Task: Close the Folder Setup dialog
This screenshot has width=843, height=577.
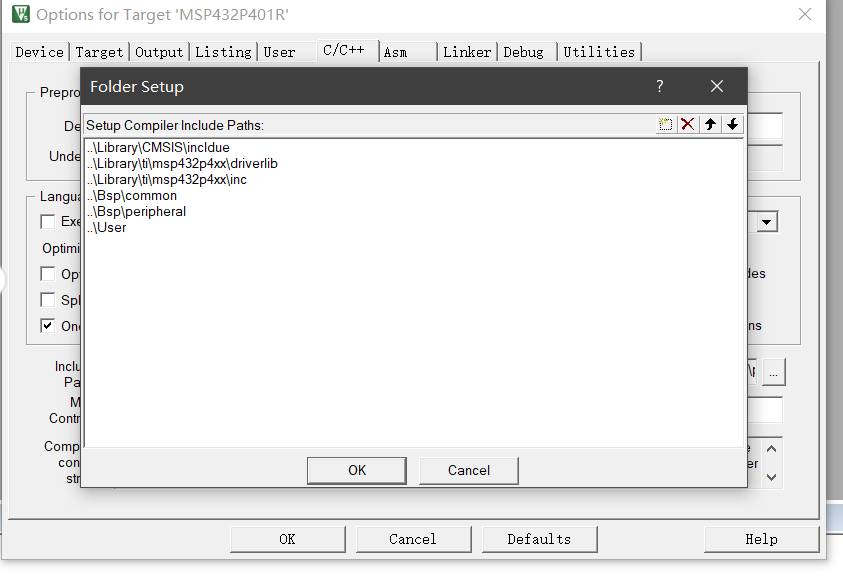Action: click(x=717, y=86)
